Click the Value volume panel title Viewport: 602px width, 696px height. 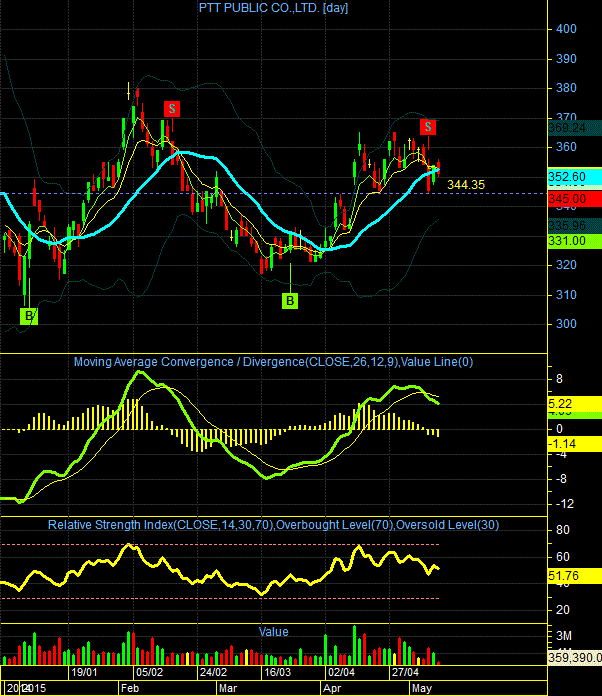point(273,632)
